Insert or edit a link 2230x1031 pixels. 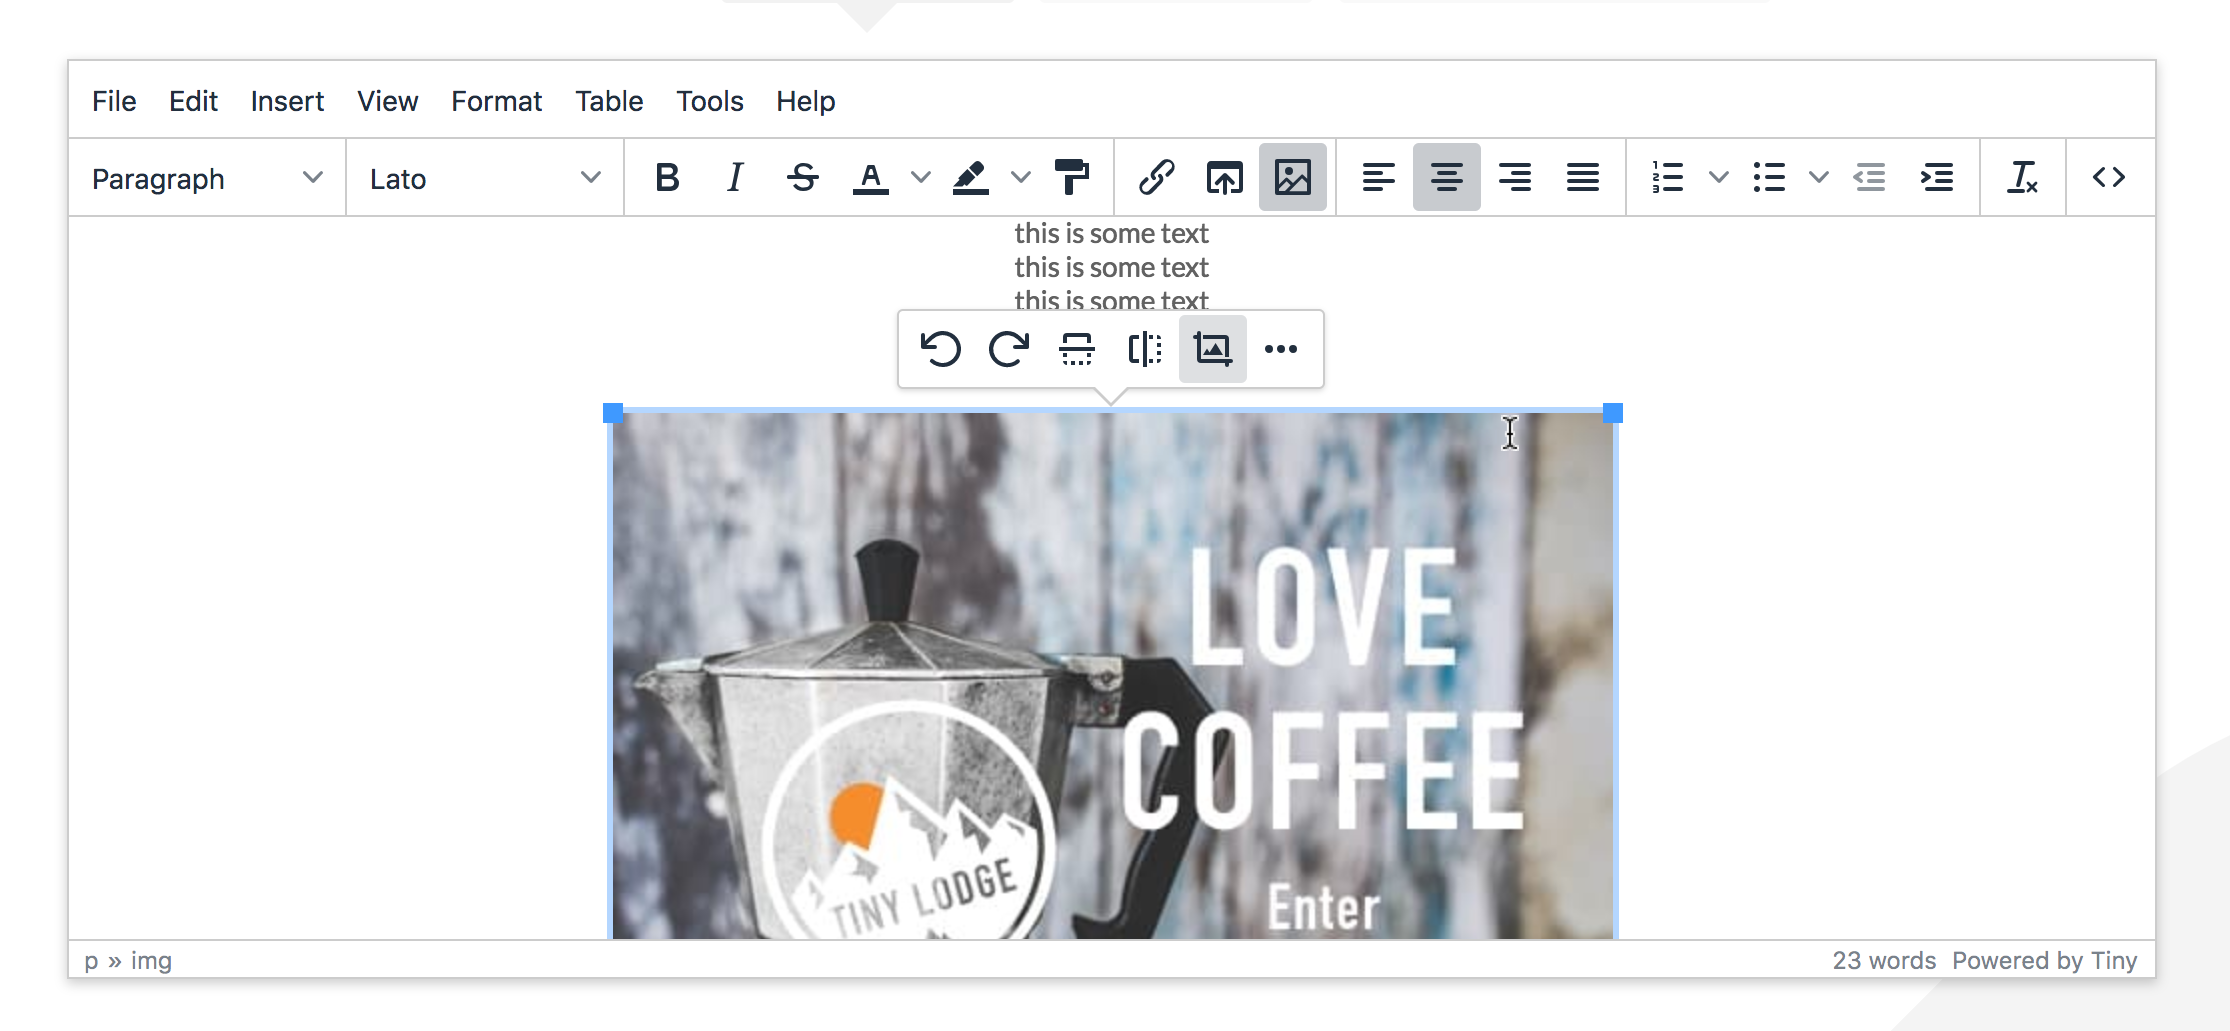coord(1157,178)
